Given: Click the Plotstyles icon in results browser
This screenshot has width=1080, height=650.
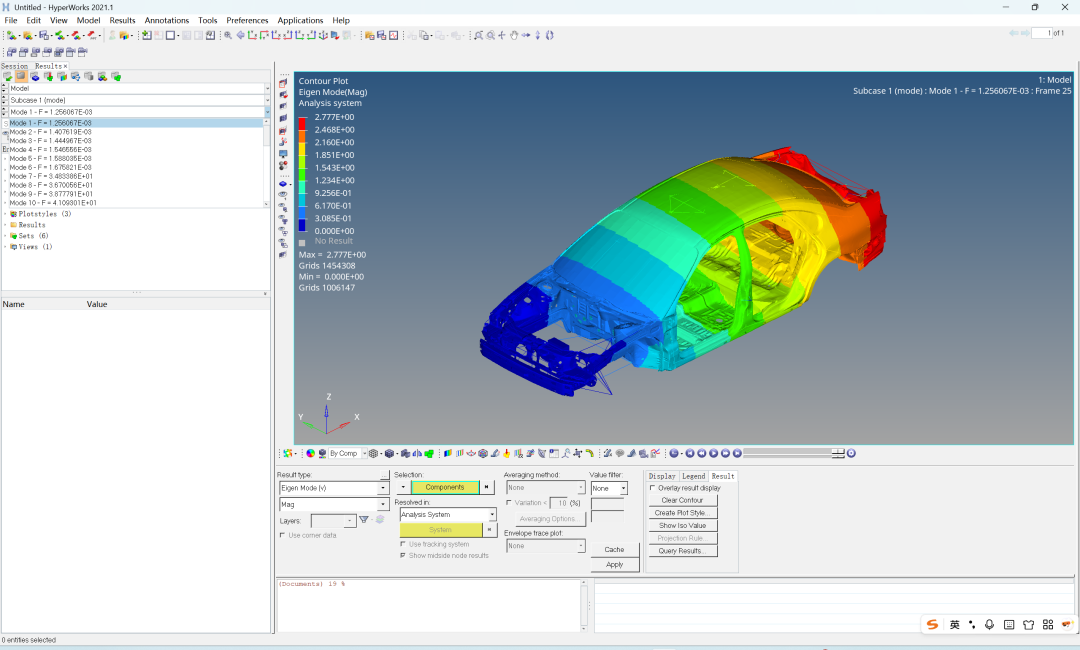Looking at the screenshot, I should click(13, 214).
